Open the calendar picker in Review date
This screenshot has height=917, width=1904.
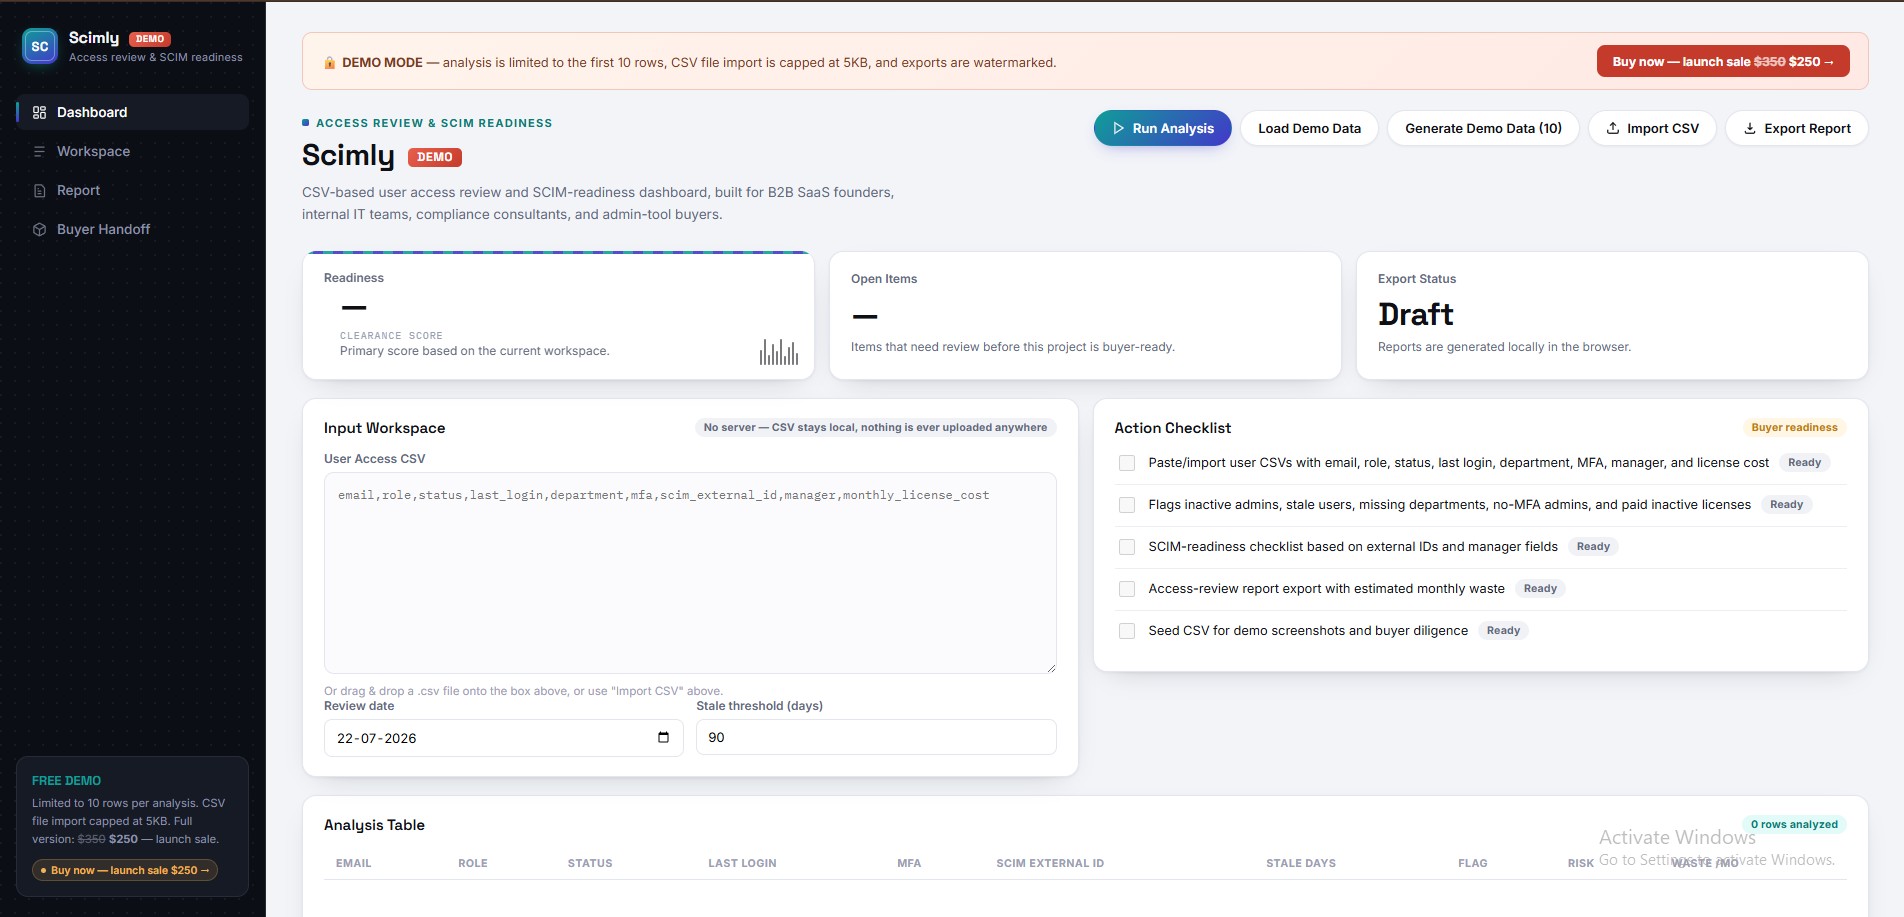pyautogui.click(x=663, y=738)
